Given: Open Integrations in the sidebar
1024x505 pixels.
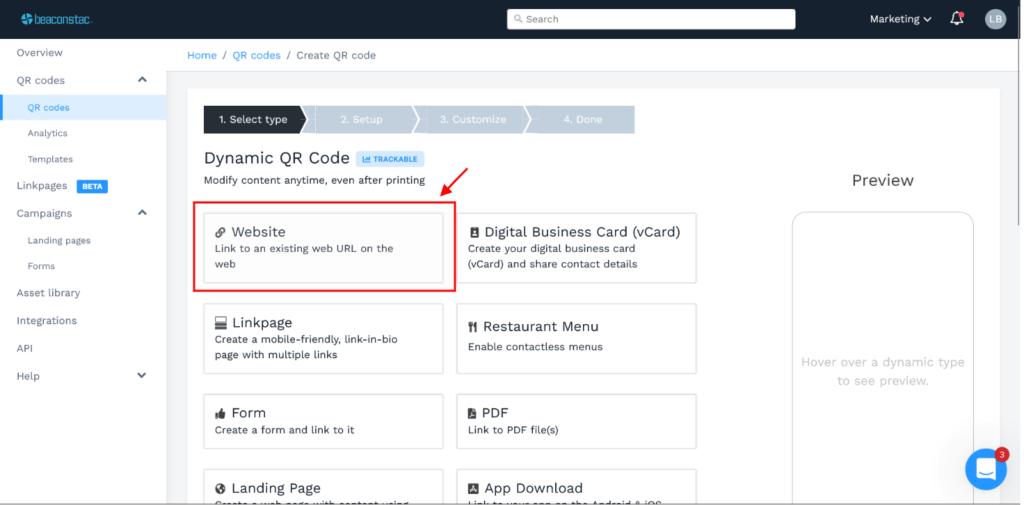Looking at the screenshot, I should (x=46, y=321).
